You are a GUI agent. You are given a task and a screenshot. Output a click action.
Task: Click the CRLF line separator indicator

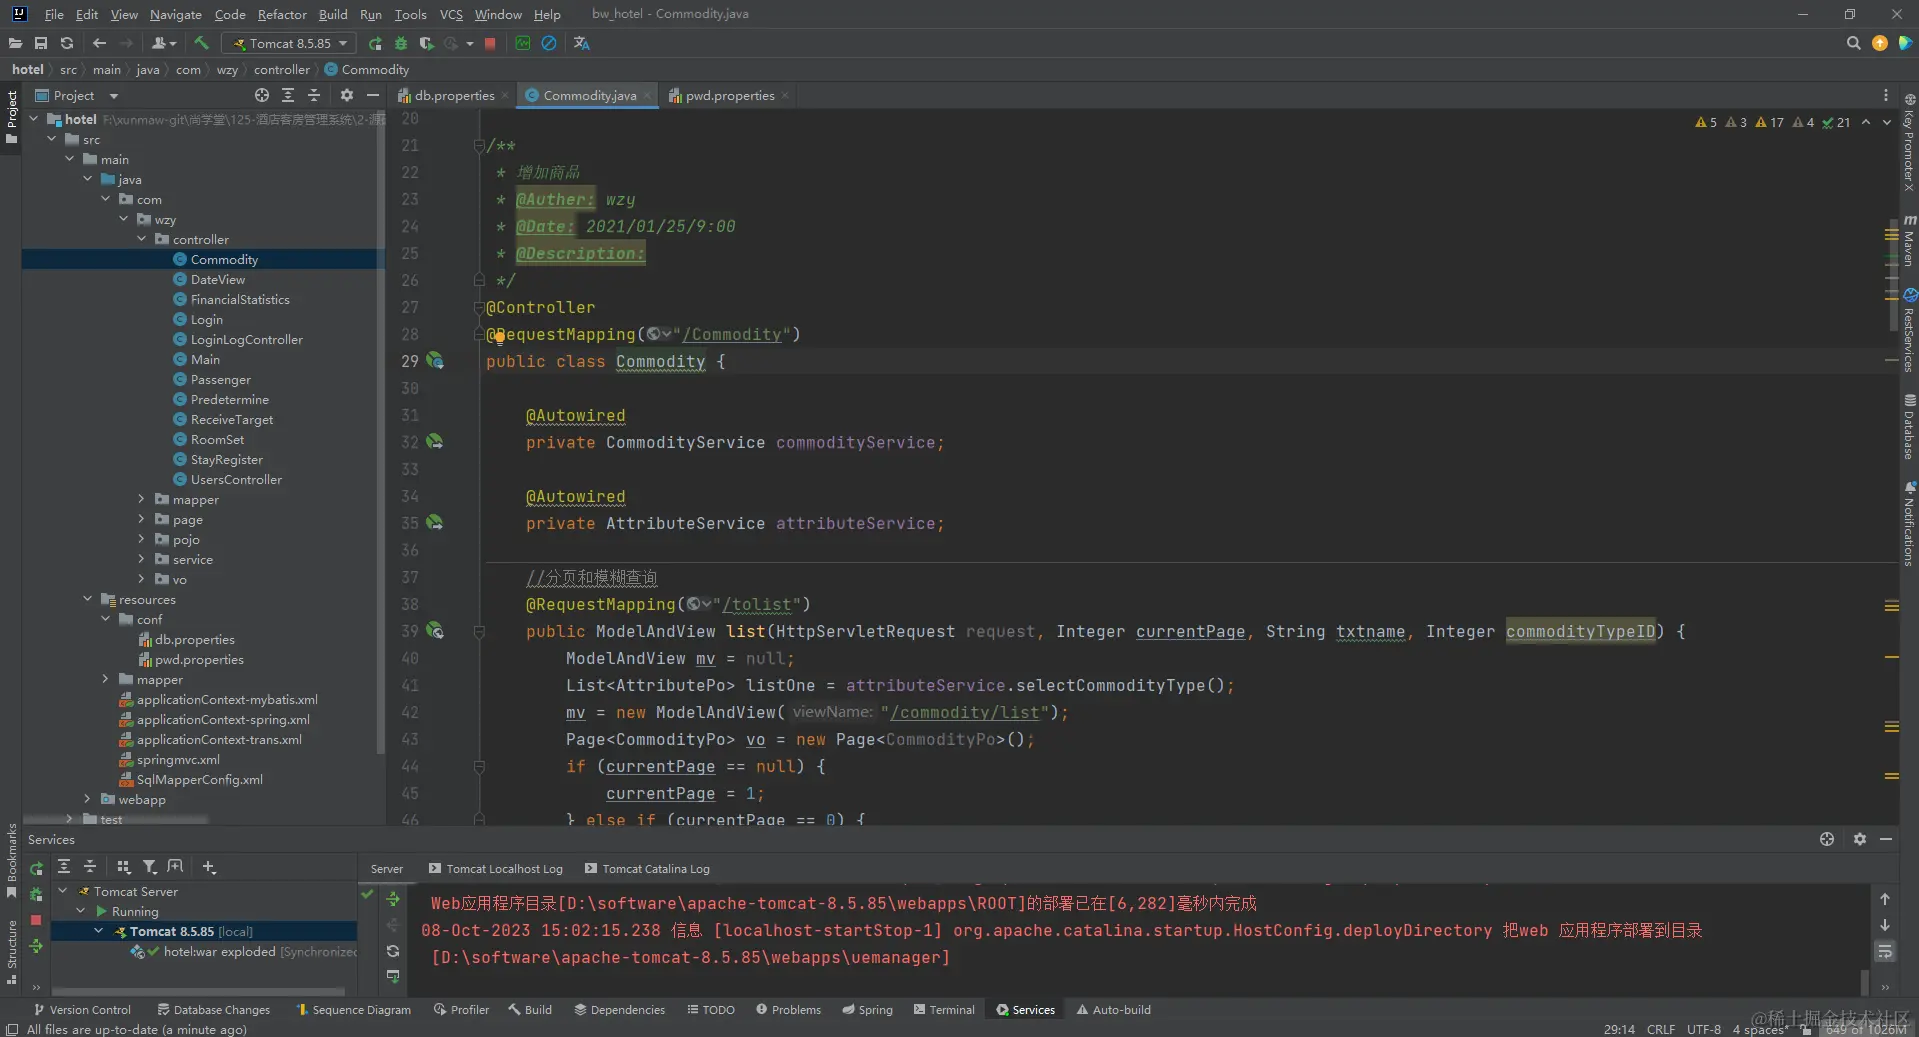click(1660, 1029)
